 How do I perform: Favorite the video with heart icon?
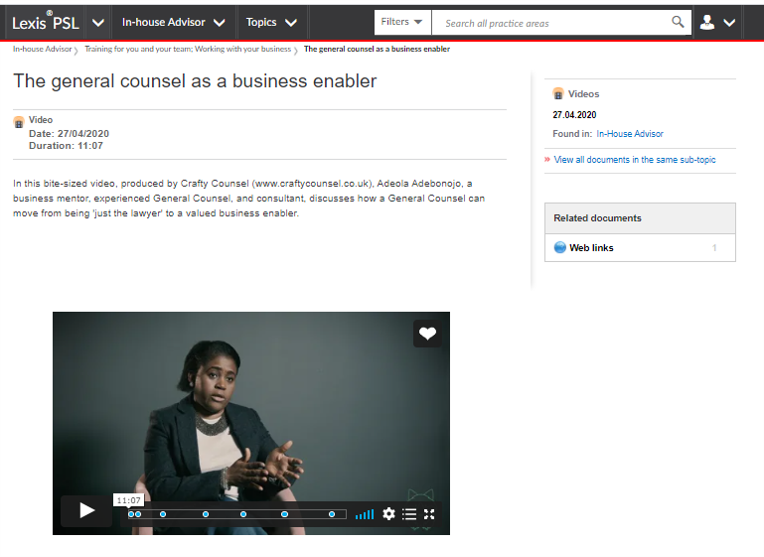point(427,333)
